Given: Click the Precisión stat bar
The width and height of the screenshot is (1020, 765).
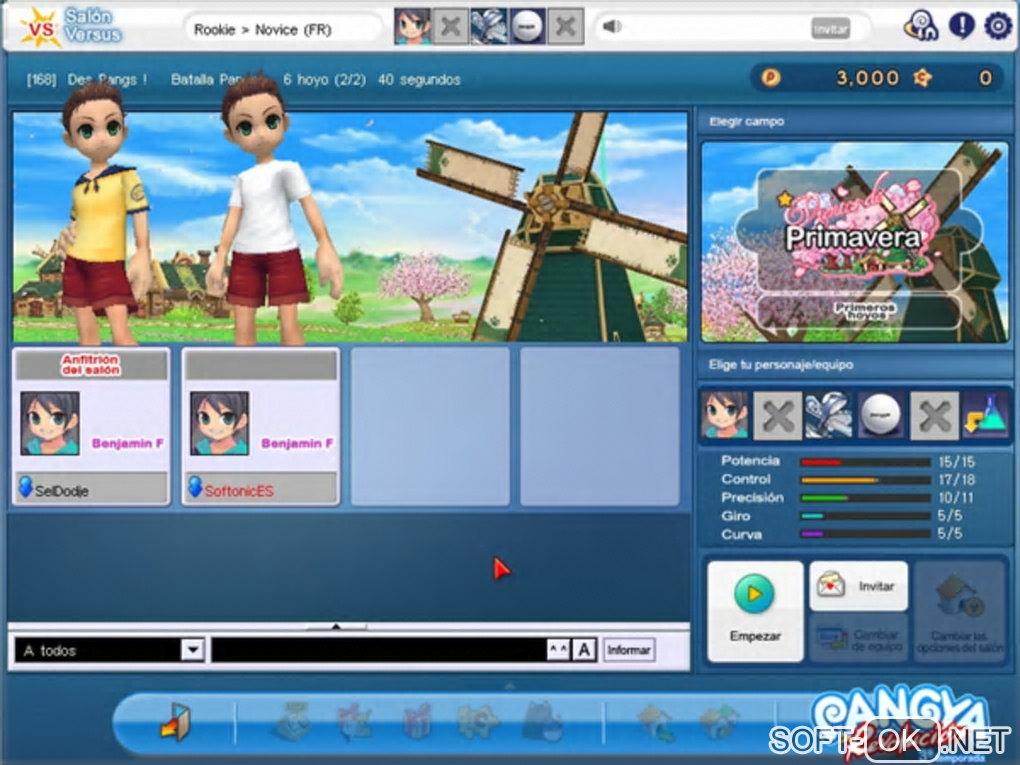Looking at the screenshot, I should point(865,498).
